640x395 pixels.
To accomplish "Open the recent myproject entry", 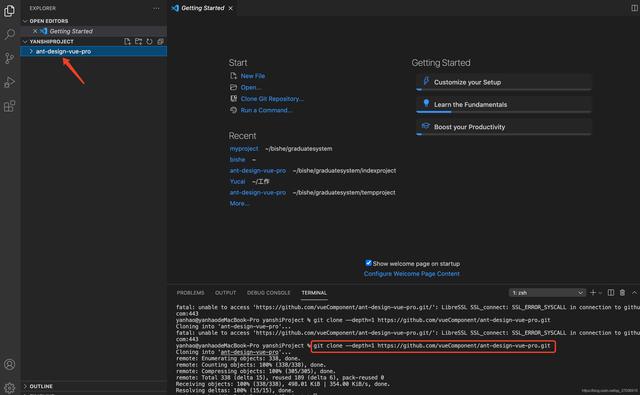I will pyautogui.click(x=244, y=149).
